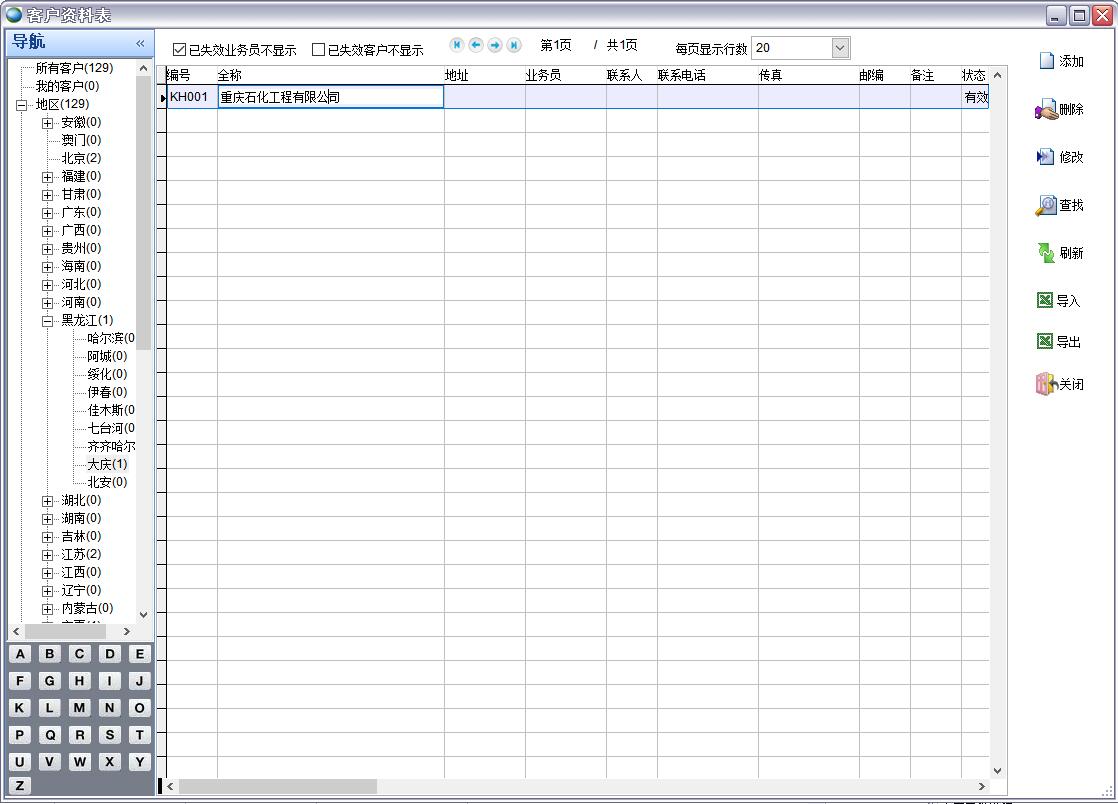Click the Add (添加) customer icon
1118x804 pixels.
tap(1047, 61)
